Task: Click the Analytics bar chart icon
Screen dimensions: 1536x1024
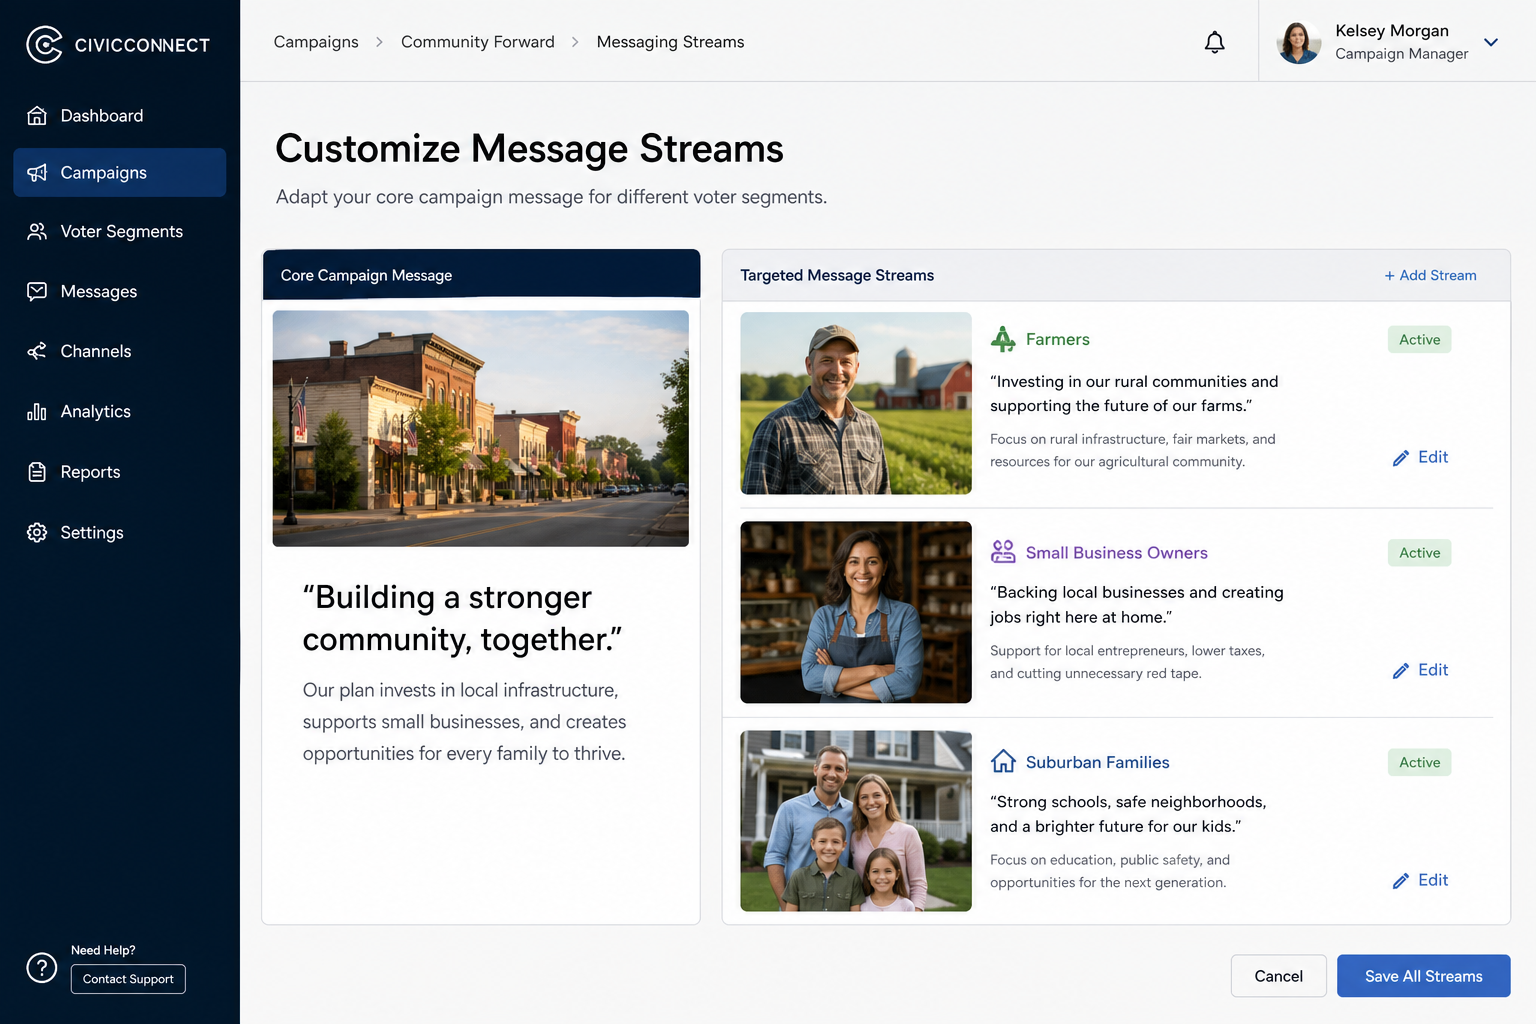Action: [37, 412]
